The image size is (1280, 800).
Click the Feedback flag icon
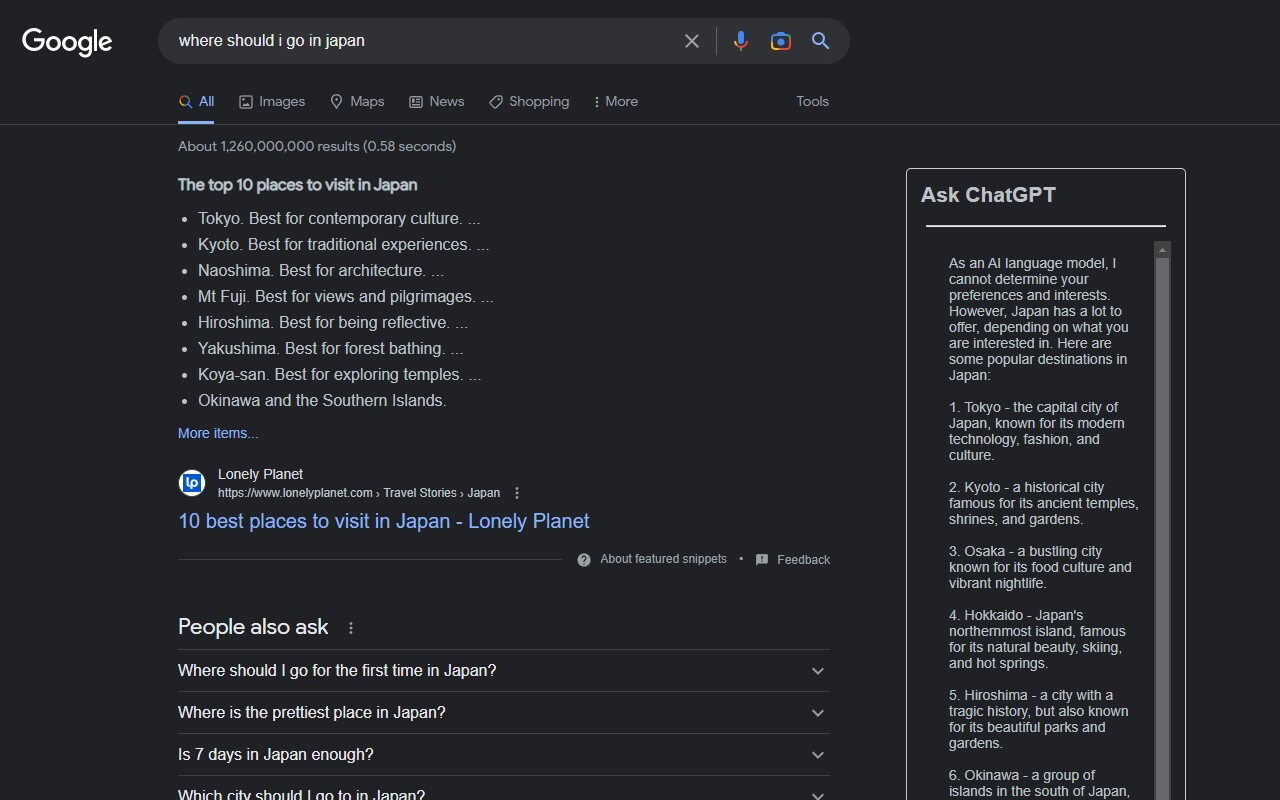pos(762,560)
